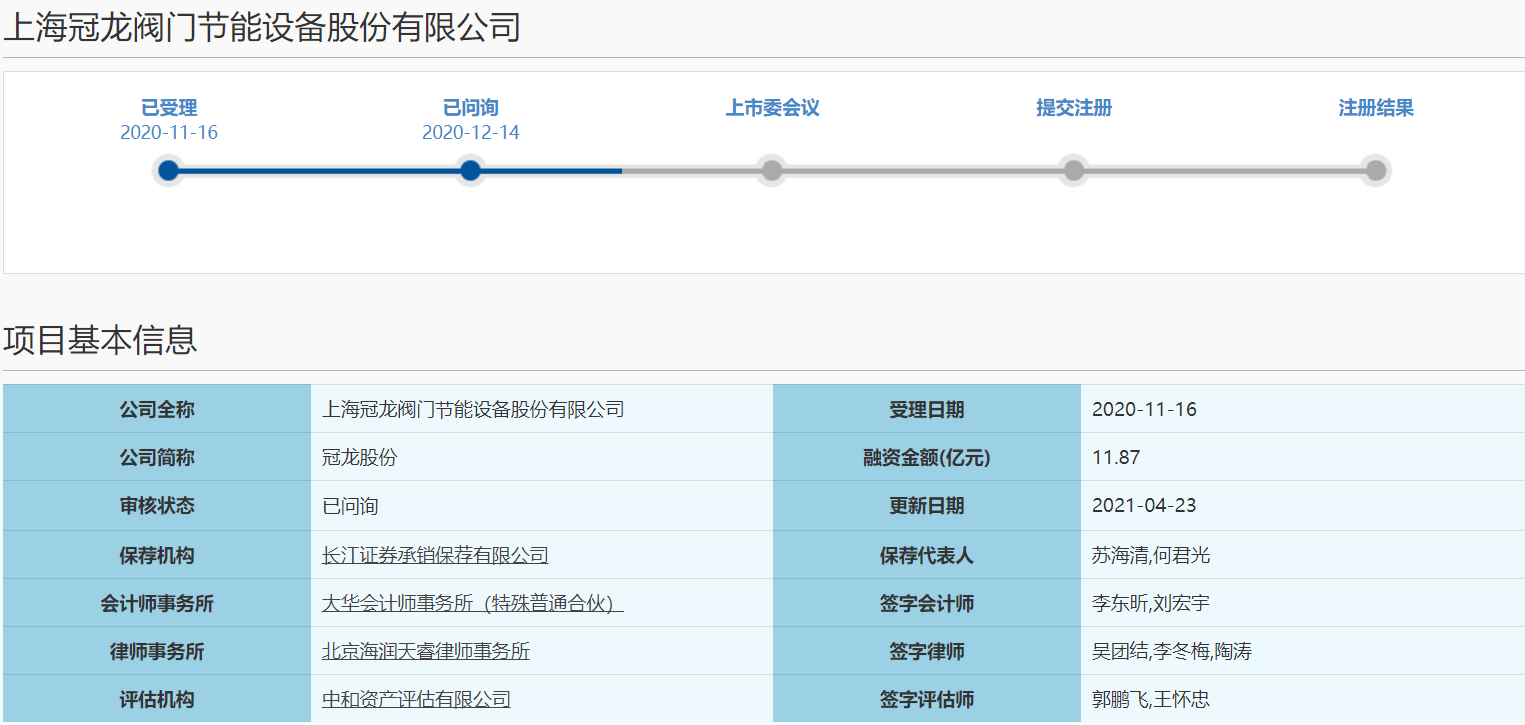
Task: Select the 注册结果 stage label
Action: pyautogui.click(x=1376, y=108)
